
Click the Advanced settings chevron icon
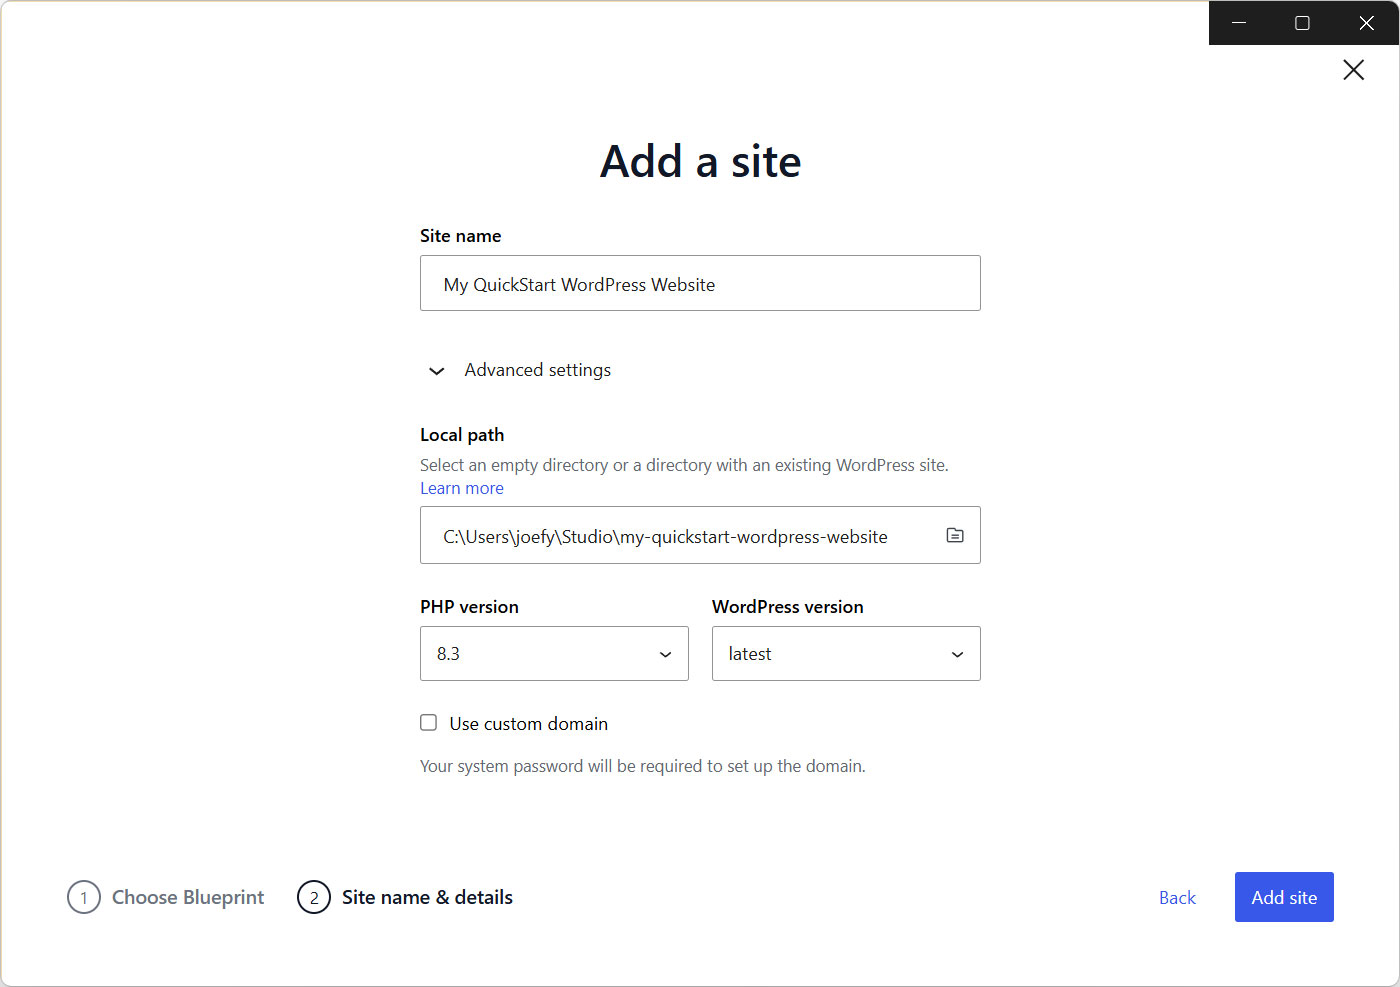[436, 370]
